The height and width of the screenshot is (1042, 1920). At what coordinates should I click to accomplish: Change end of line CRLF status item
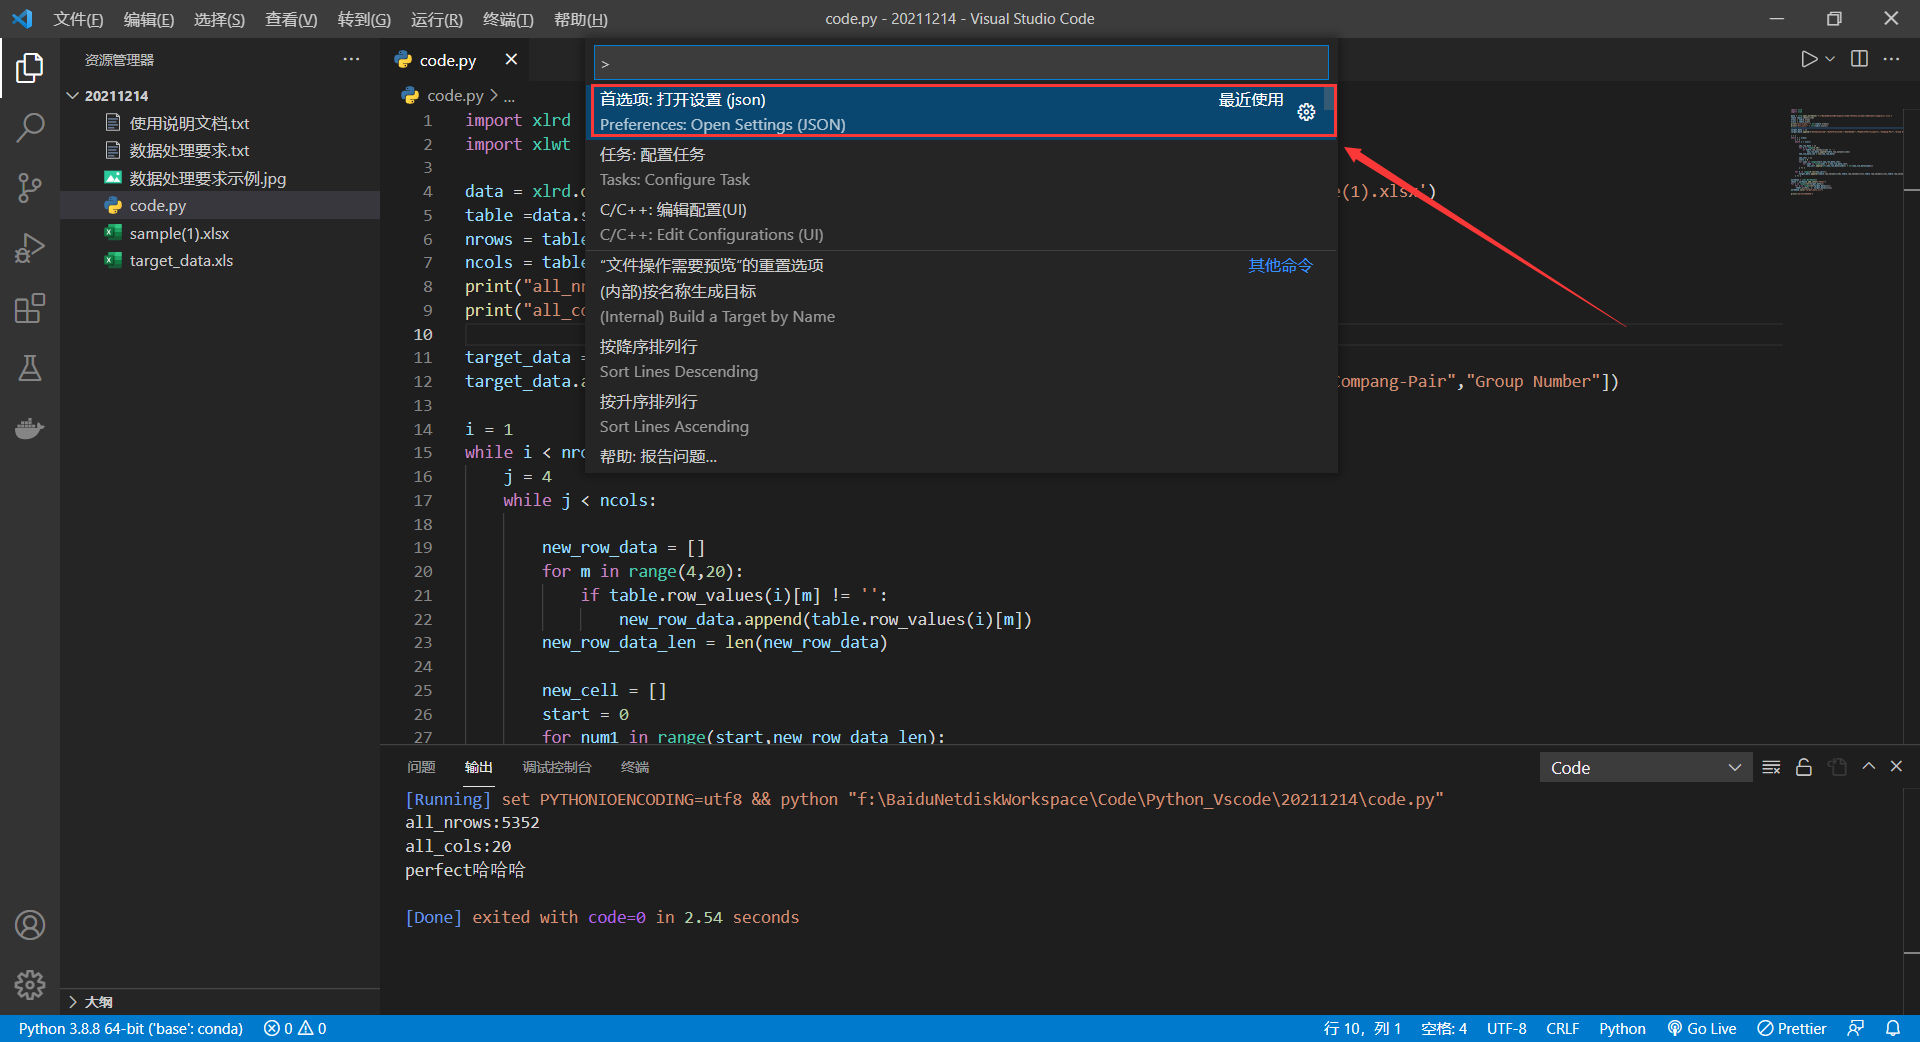coord(1562,1028)
